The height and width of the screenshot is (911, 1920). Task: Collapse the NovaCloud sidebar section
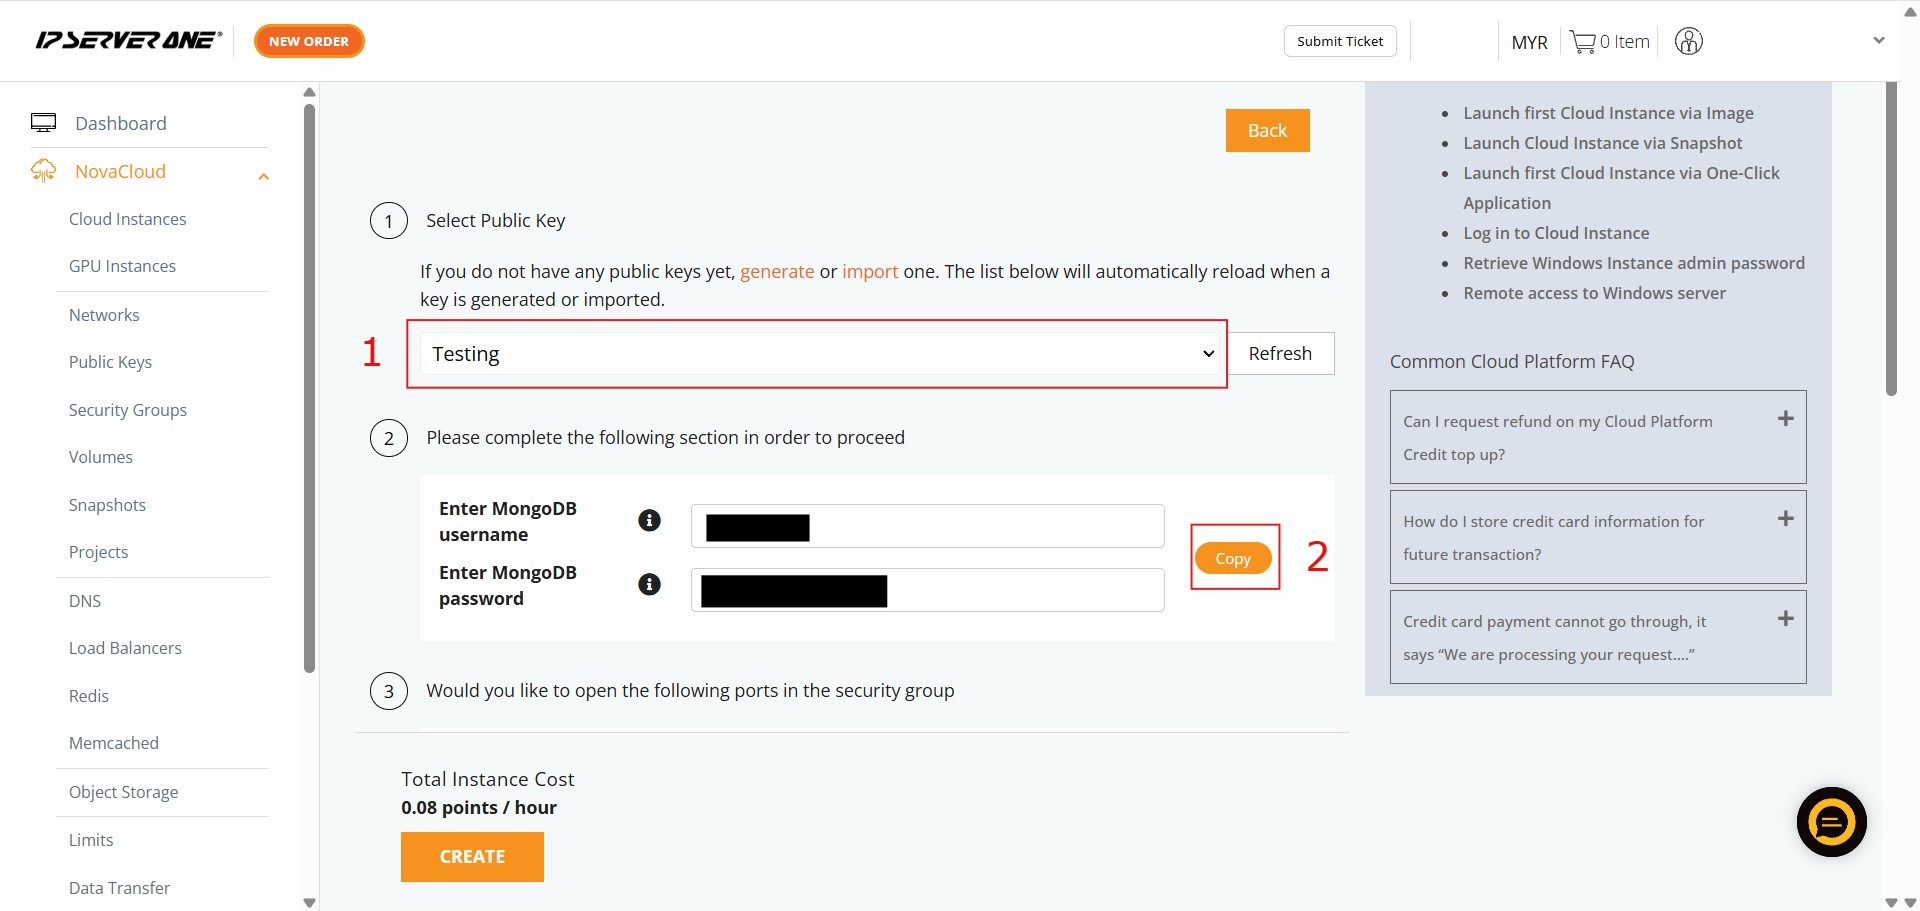tap(263, 177)
